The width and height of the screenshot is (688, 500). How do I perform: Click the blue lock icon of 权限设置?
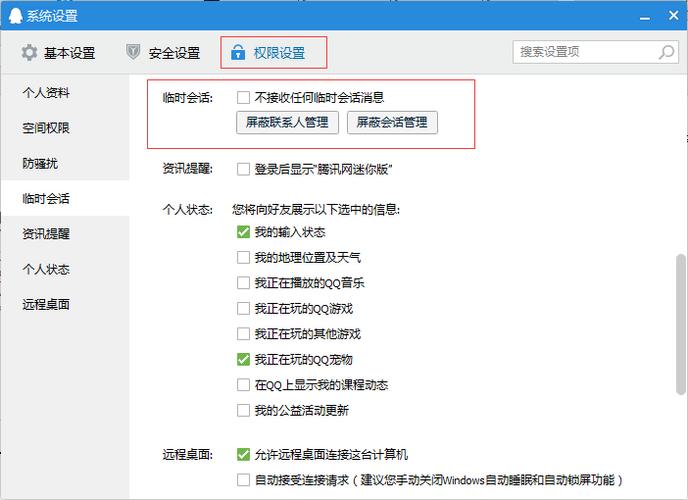(238, 52)
